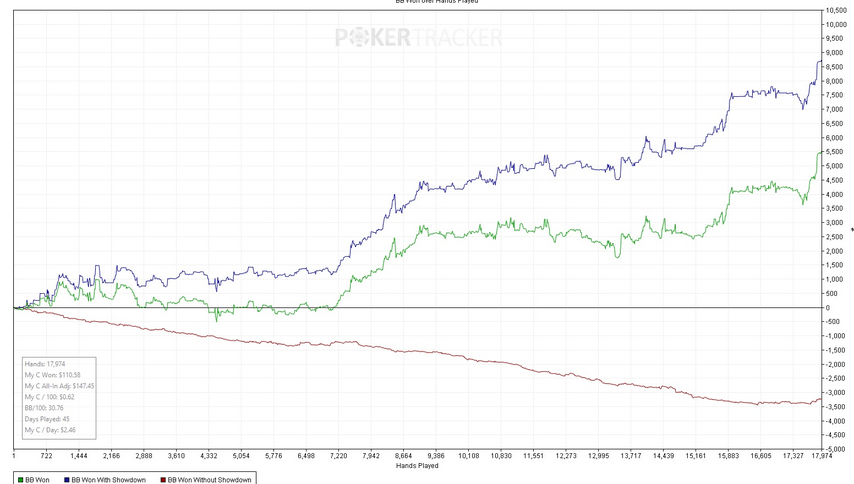
Task: Click the x-axis tick label "11,551"
Action: pos(534,456)
